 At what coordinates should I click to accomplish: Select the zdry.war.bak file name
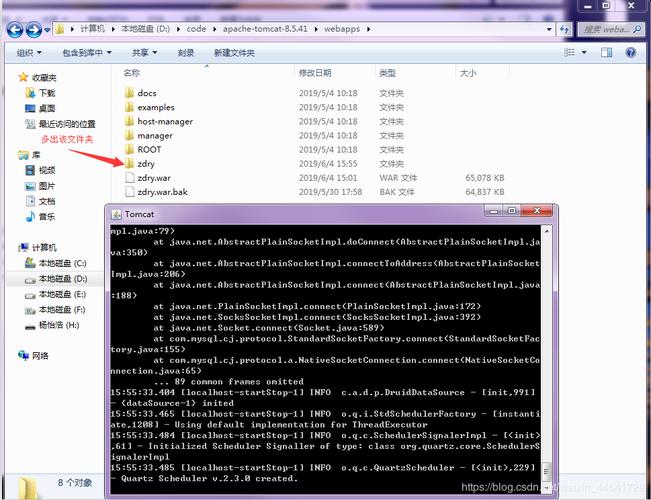pos(163,192)
